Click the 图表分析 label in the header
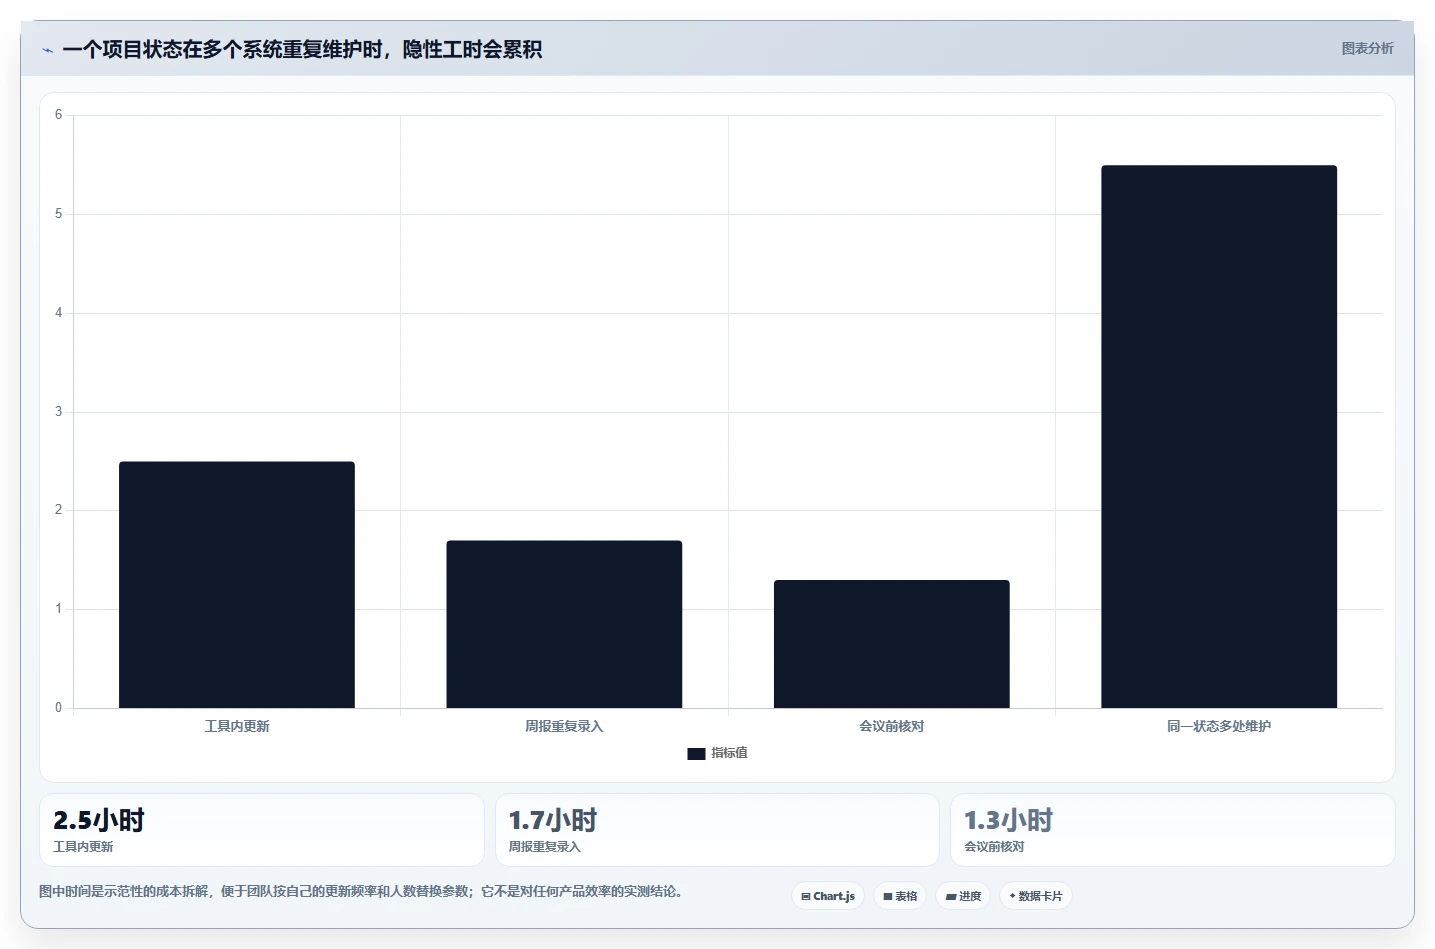The width and height of the screenshot is (1435, 949). (x=1367, y=48)
